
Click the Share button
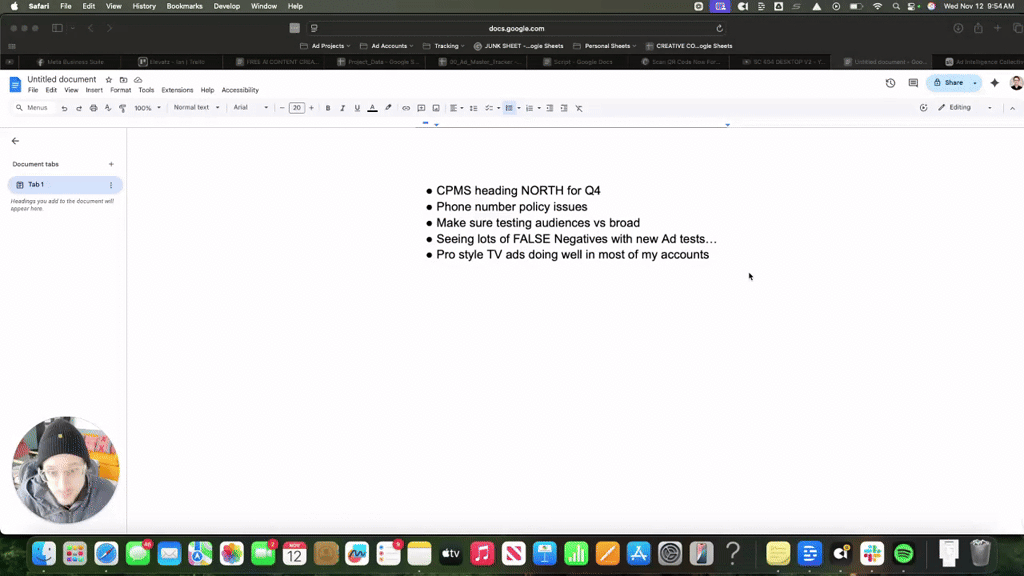(x=948, y=83)
